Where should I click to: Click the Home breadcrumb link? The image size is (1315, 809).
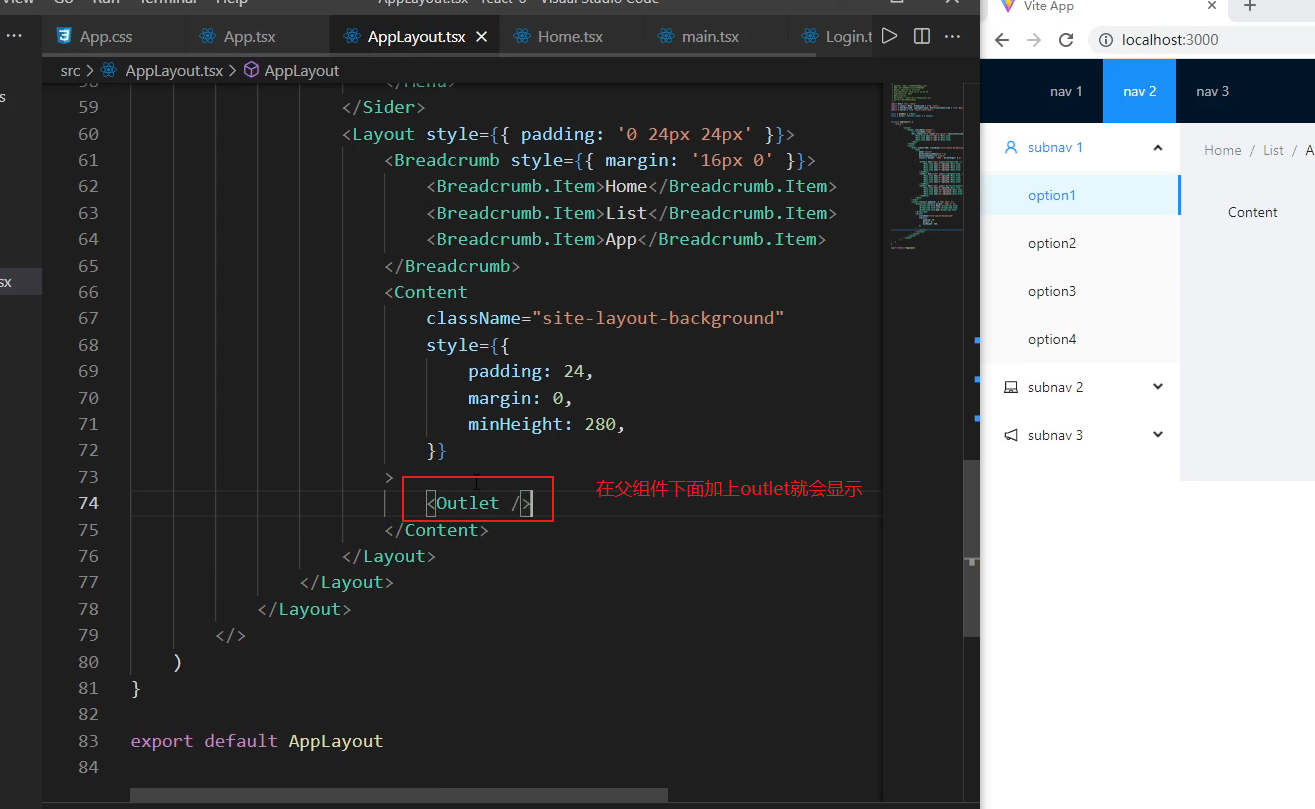[1222, 149]
